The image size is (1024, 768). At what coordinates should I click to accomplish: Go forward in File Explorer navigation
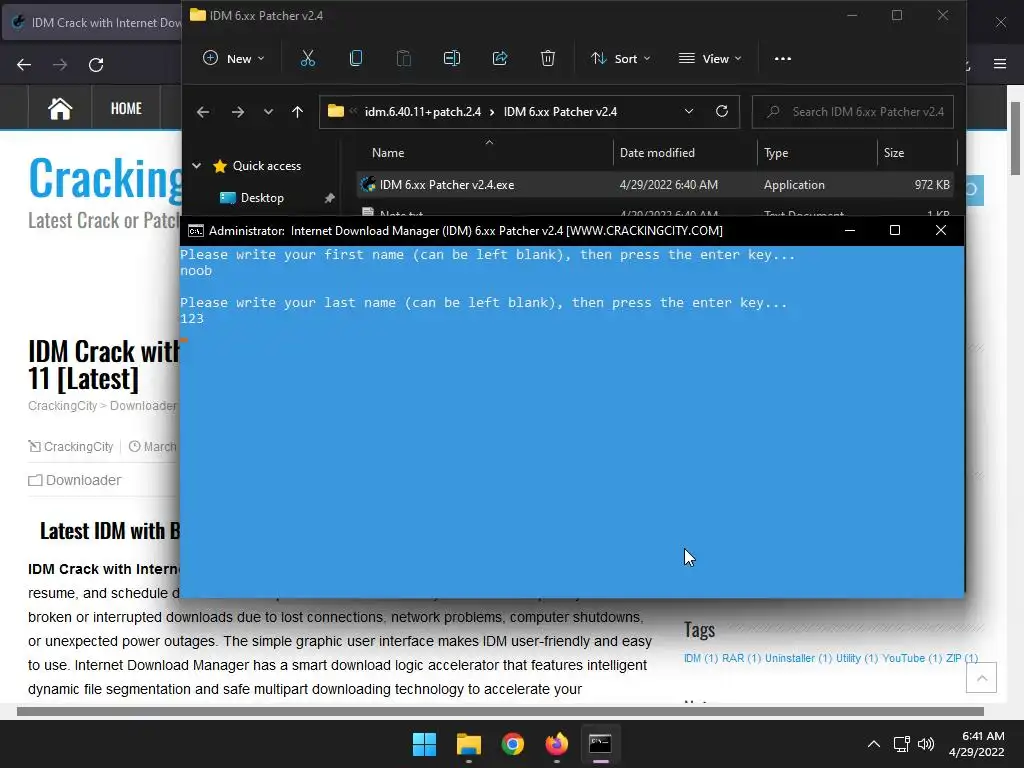(x=238, y=112)
